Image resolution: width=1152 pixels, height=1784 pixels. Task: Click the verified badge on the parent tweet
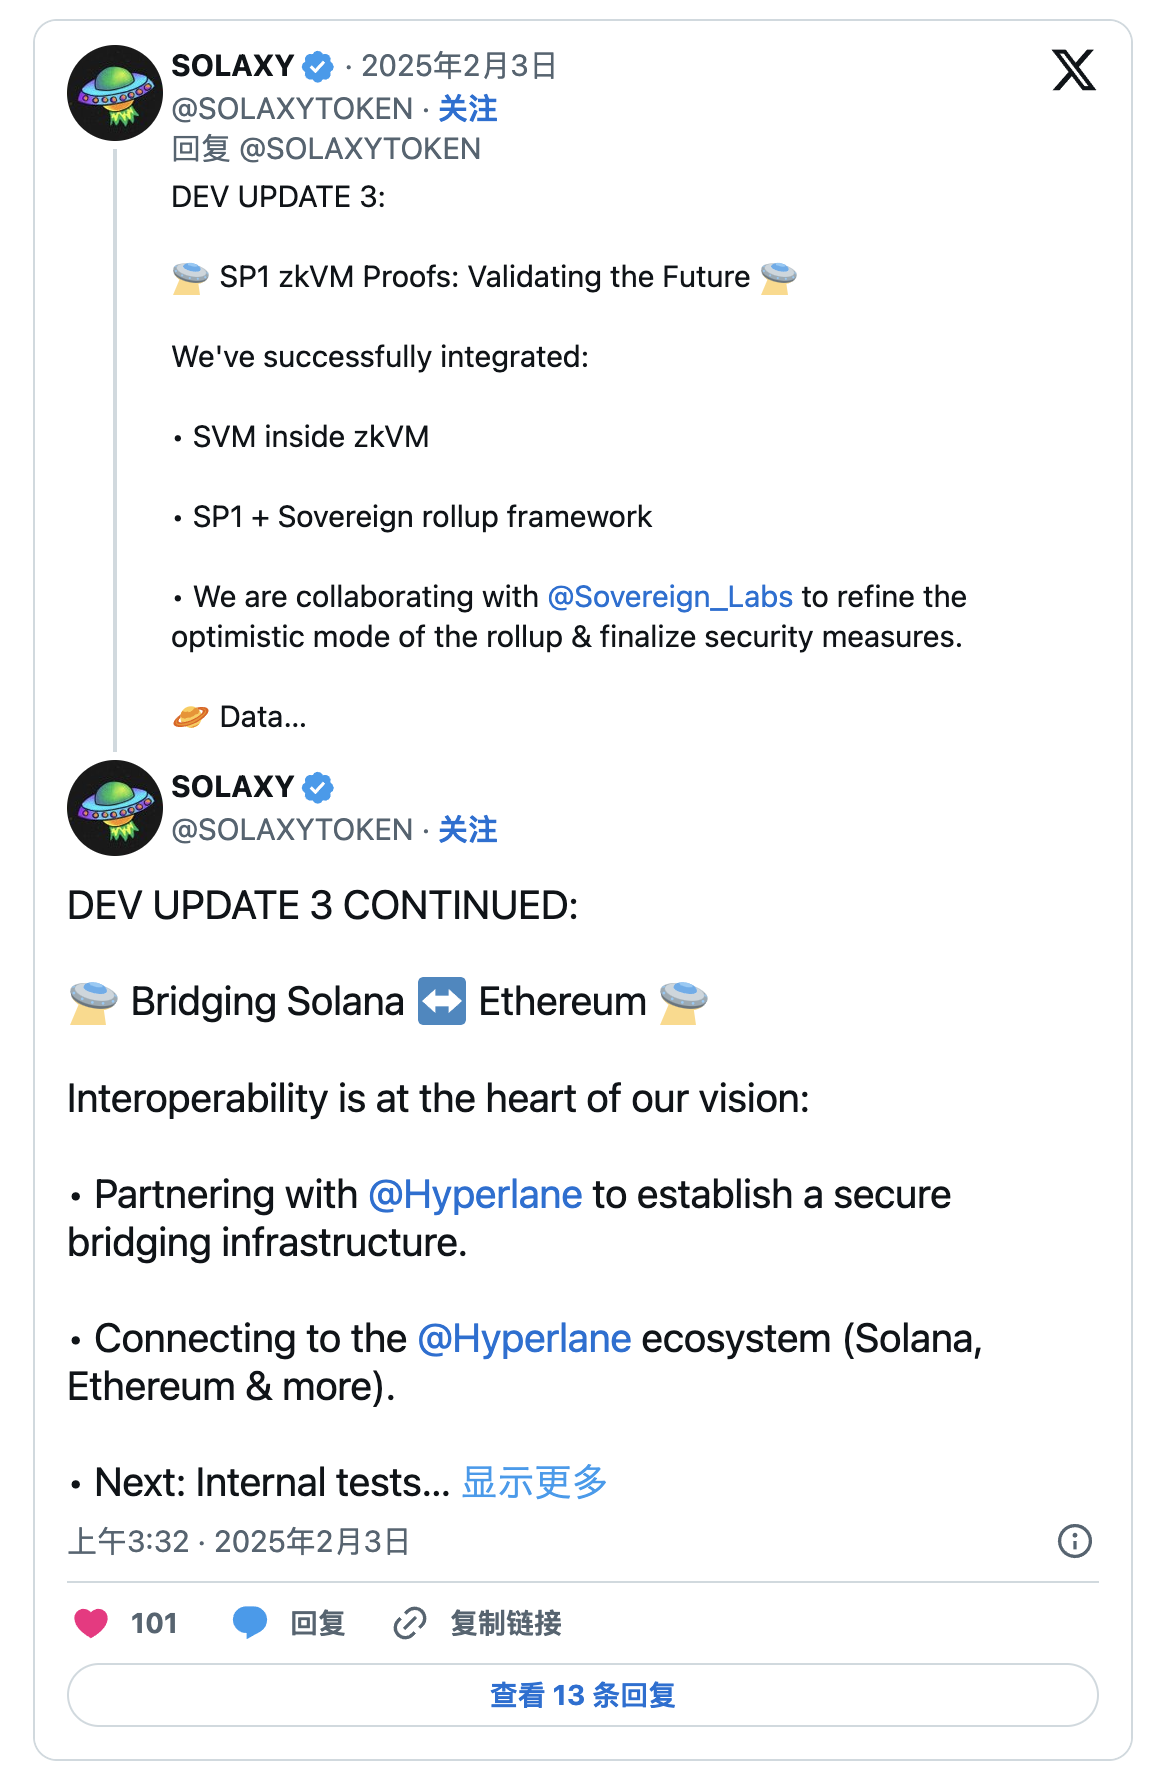(318, 66)
